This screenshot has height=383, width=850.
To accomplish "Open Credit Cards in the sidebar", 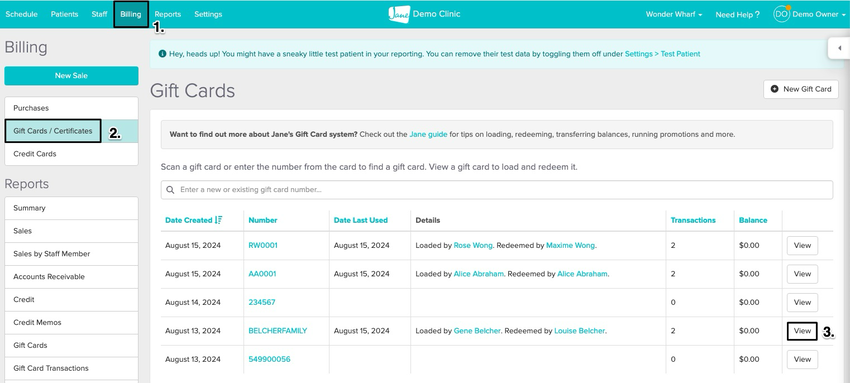I will [71, 154].
